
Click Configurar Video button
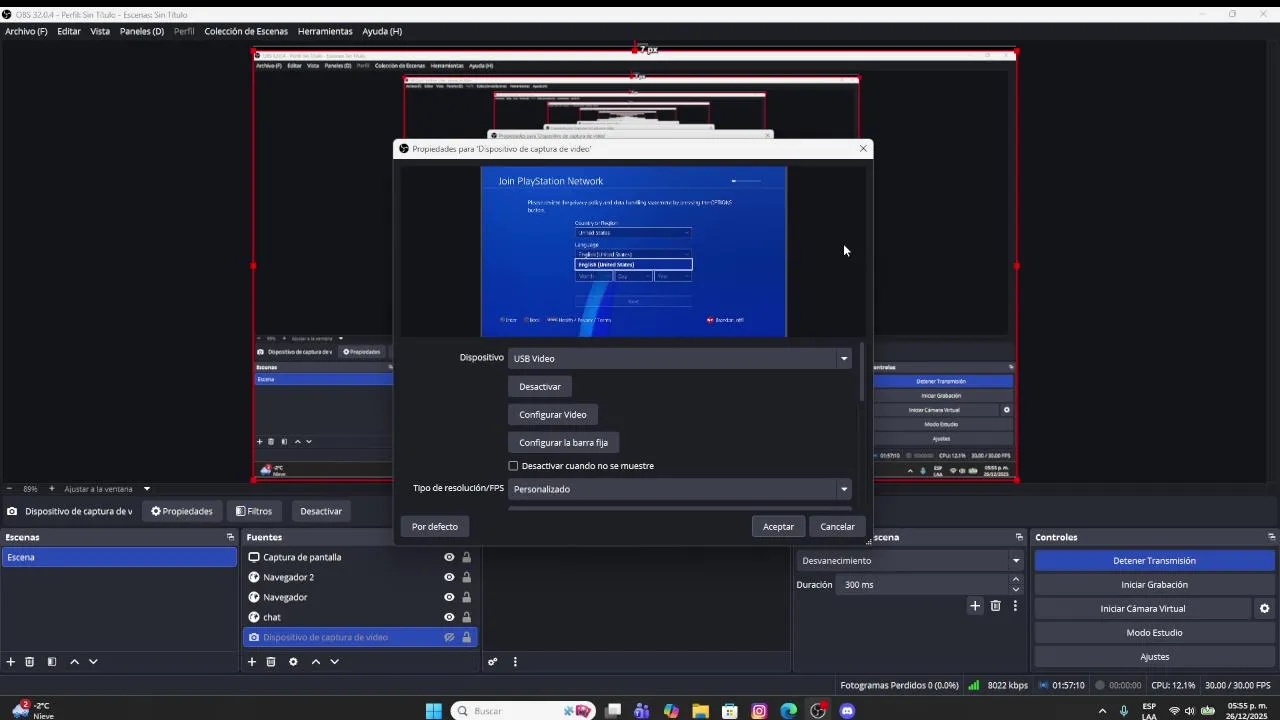(x=553, y=415)
